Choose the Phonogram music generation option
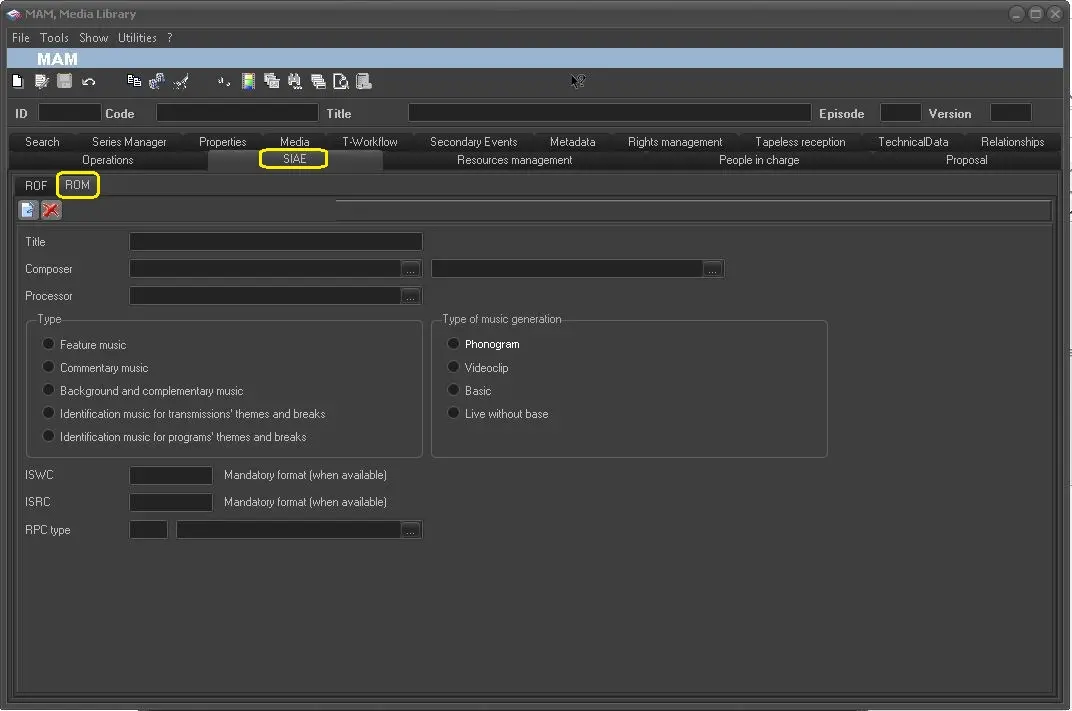 tap(453, 344)
